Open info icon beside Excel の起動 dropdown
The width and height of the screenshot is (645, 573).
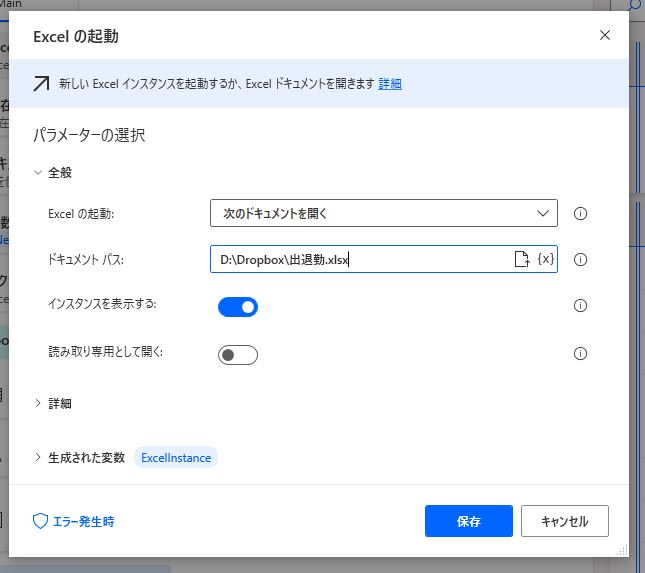coord(580,213)
